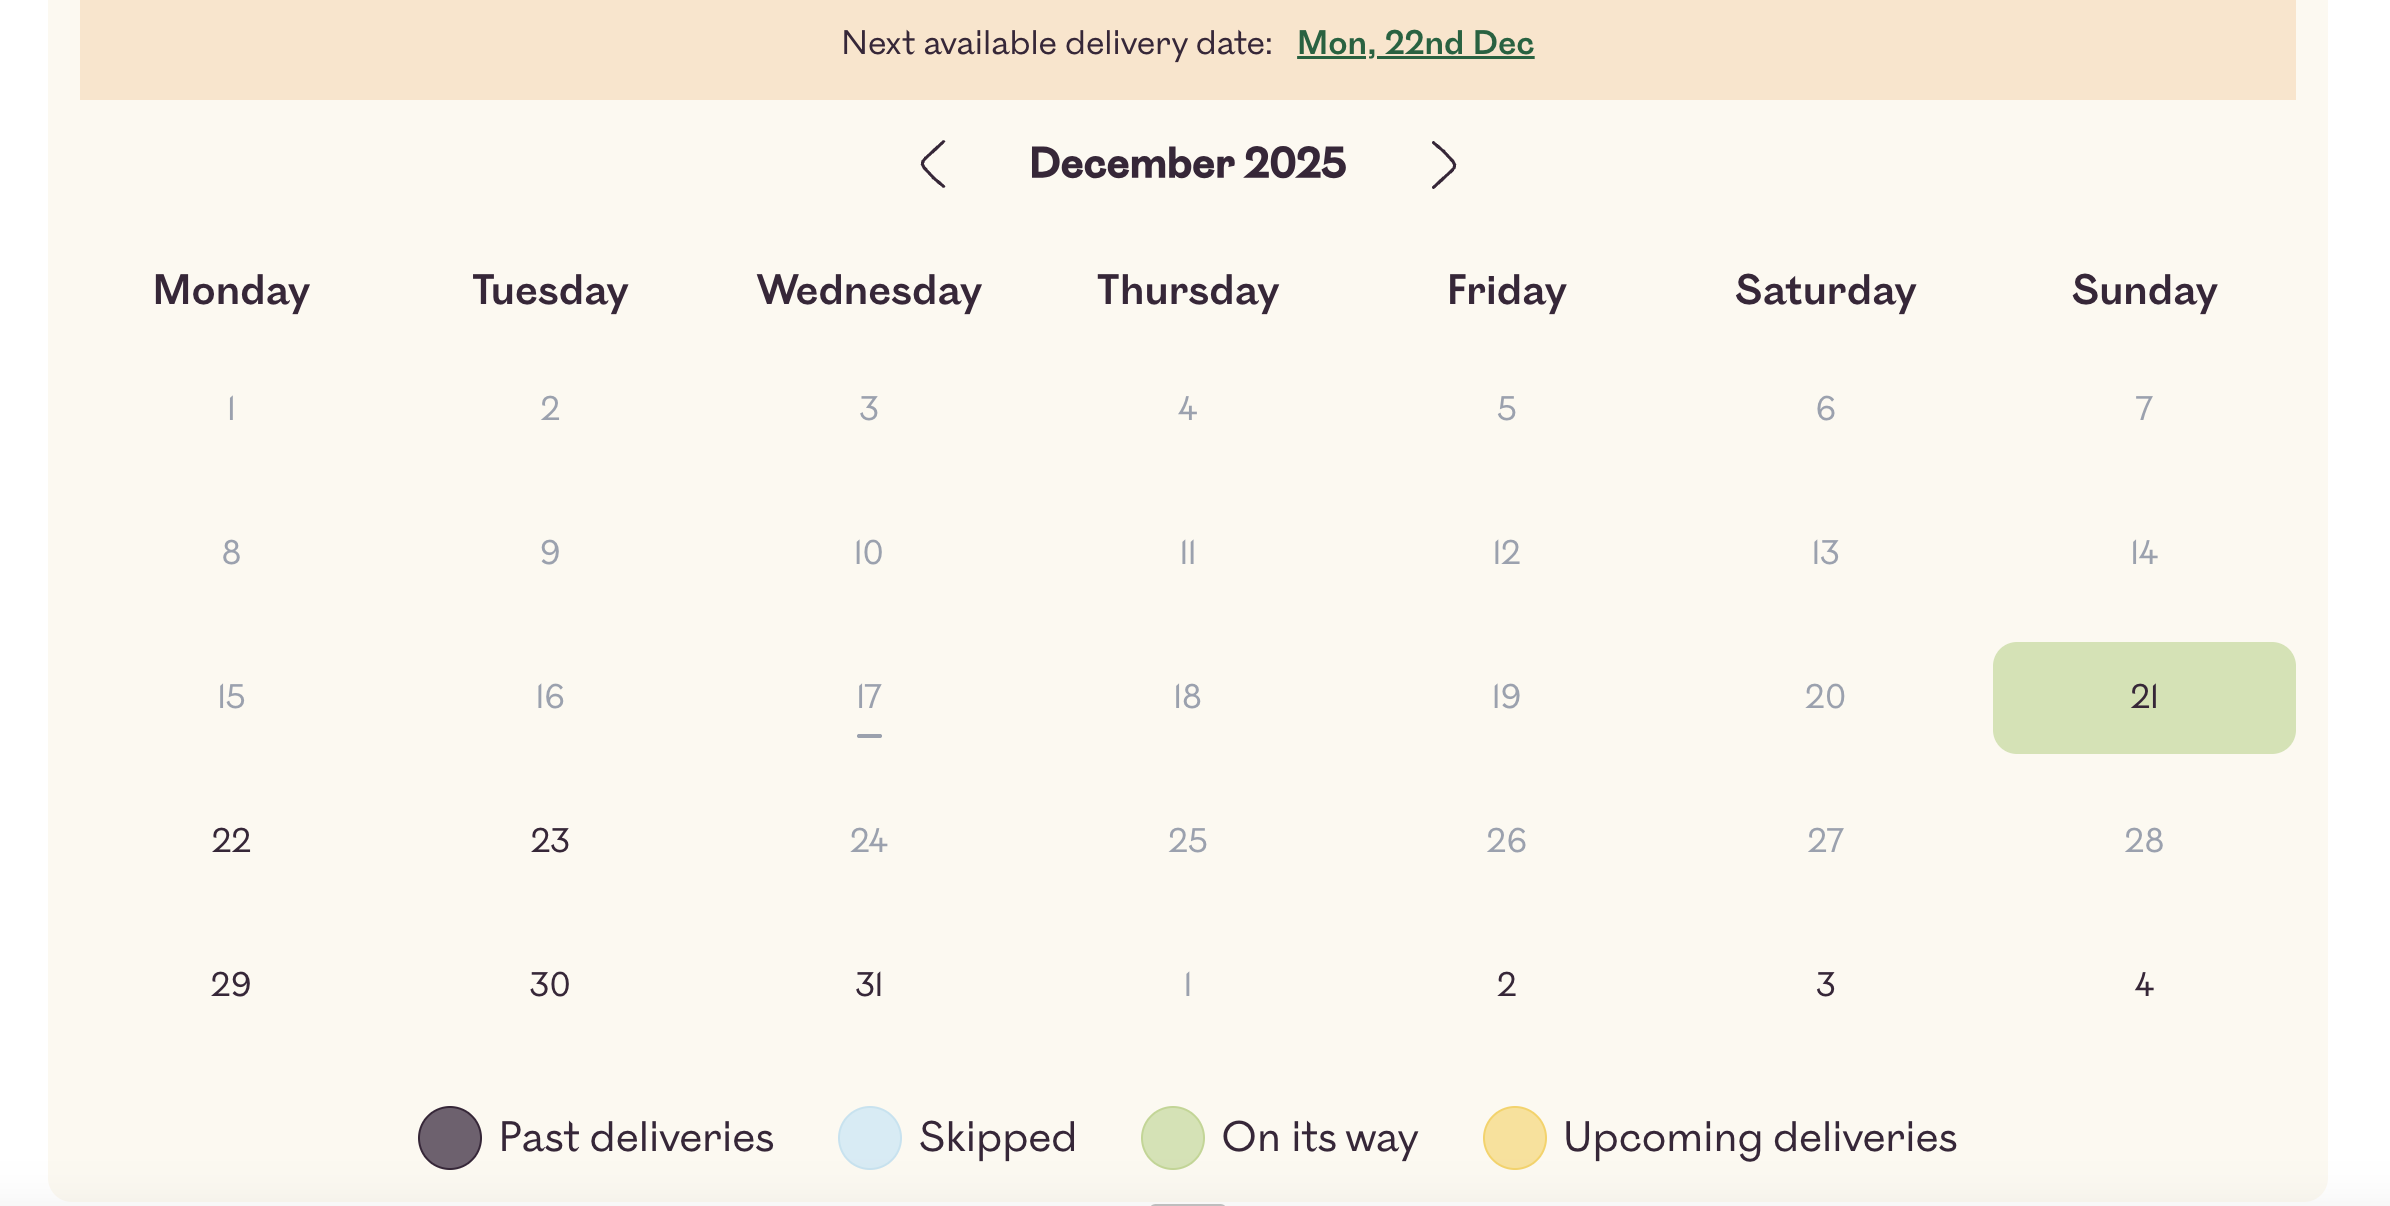2390x1206 pixels.
Task: Pick Sunday 4 January in last row
Action: pos(2143,984)
